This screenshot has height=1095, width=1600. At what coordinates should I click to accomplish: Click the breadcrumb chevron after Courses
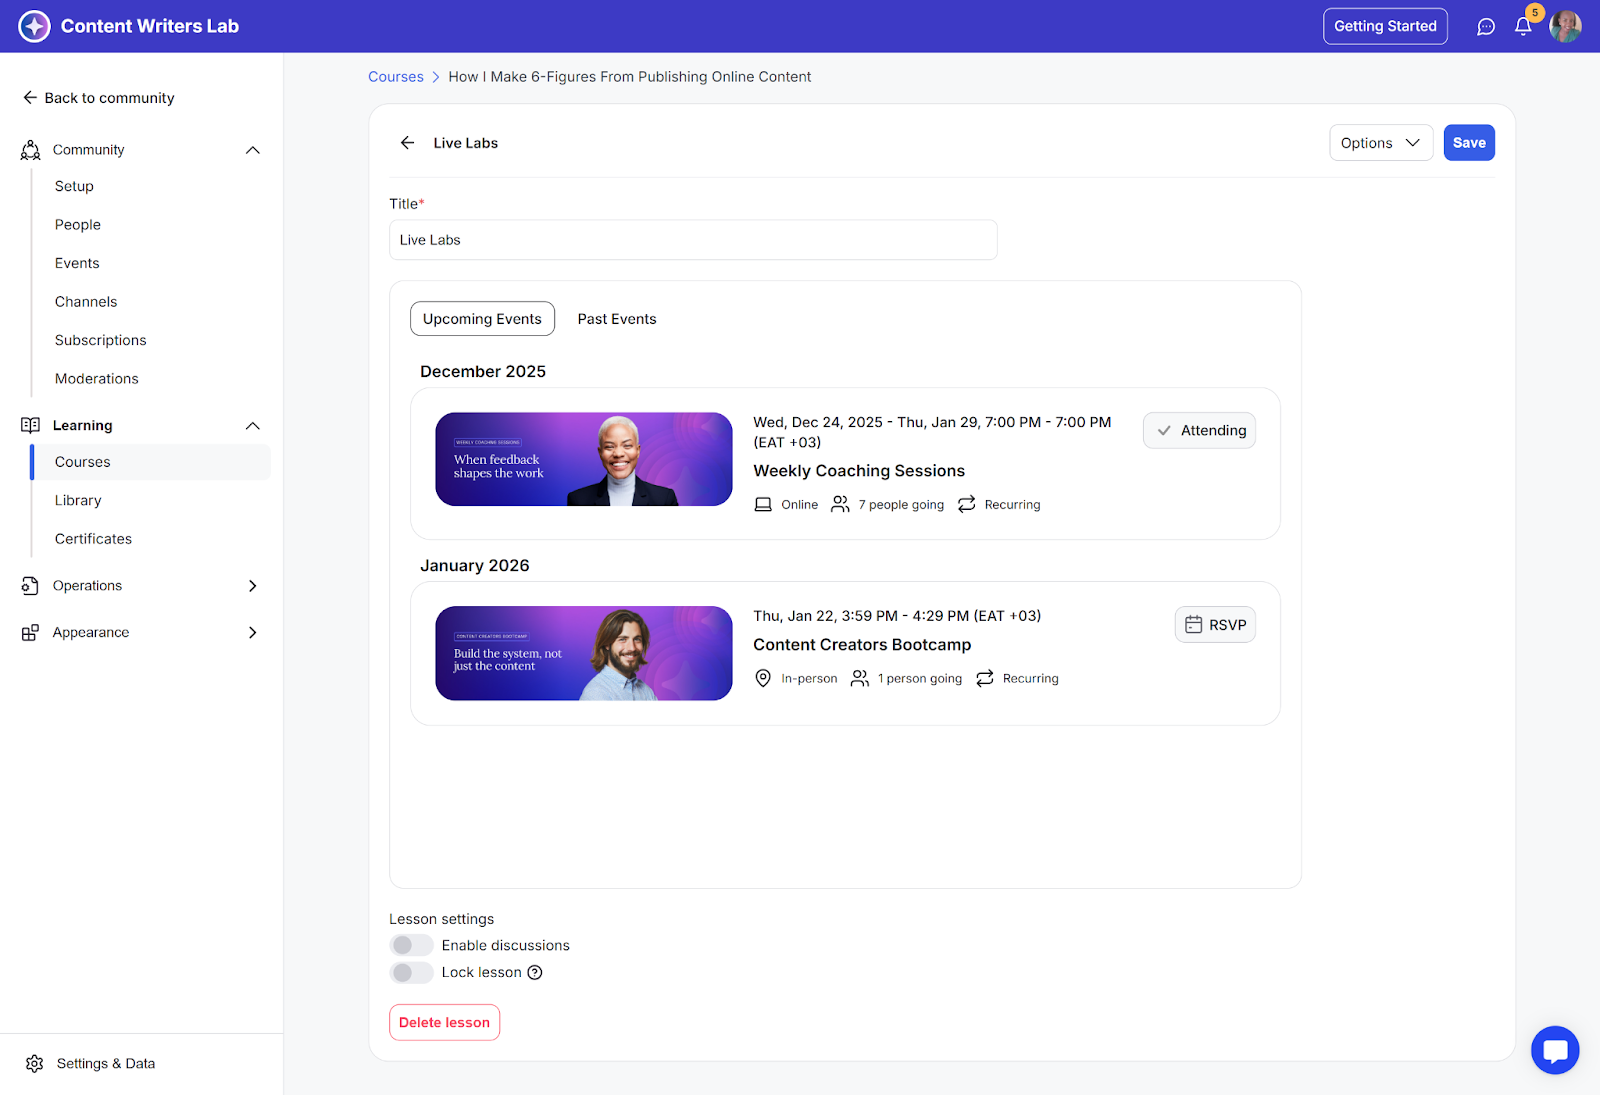(436, 77)
